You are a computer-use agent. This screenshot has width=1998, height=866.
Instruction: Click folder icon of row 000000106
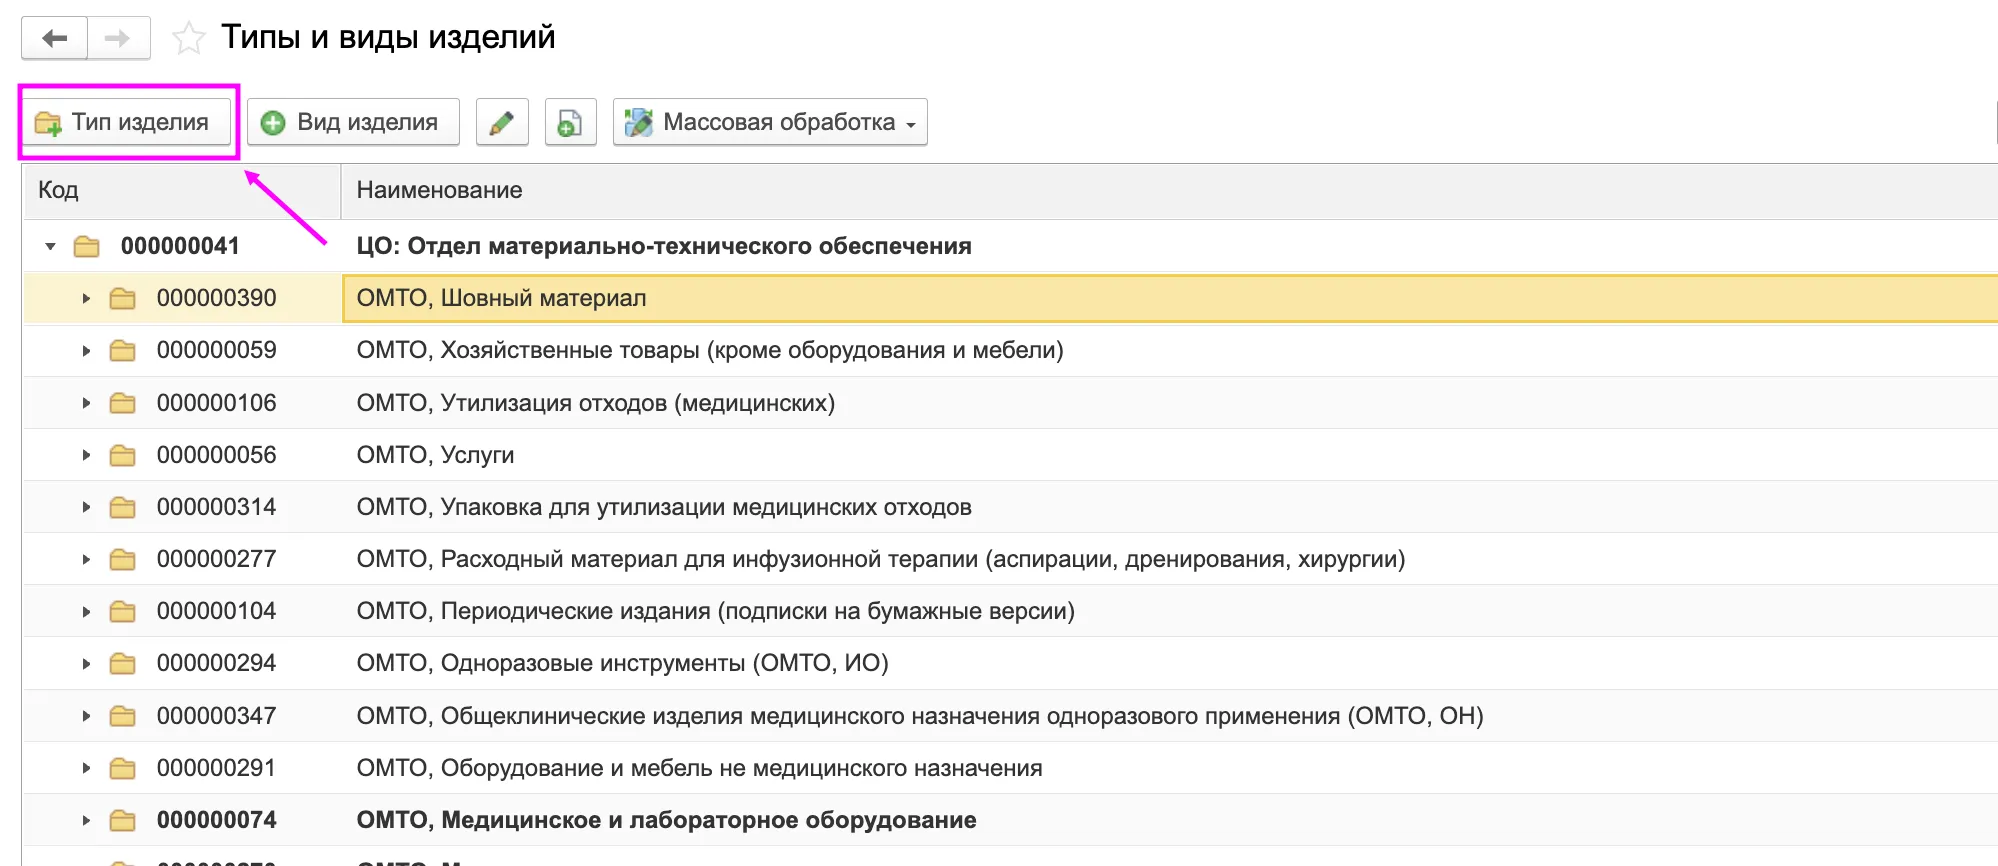(x=123, y=403)
